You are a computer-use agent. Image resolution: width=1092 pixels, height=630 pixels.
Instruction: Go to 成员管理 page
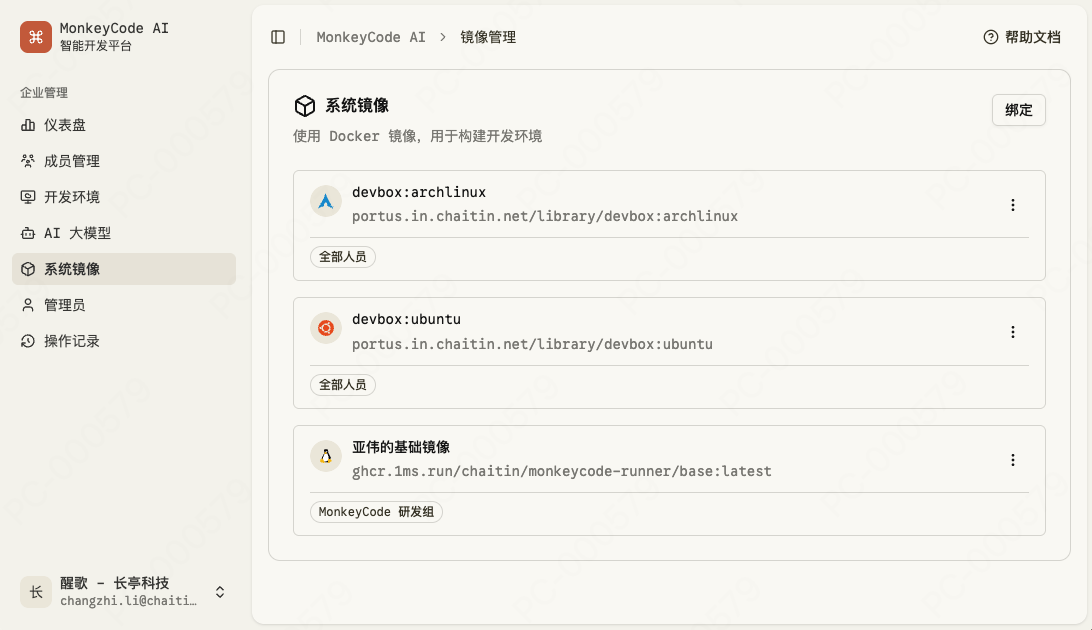[72, 161]
